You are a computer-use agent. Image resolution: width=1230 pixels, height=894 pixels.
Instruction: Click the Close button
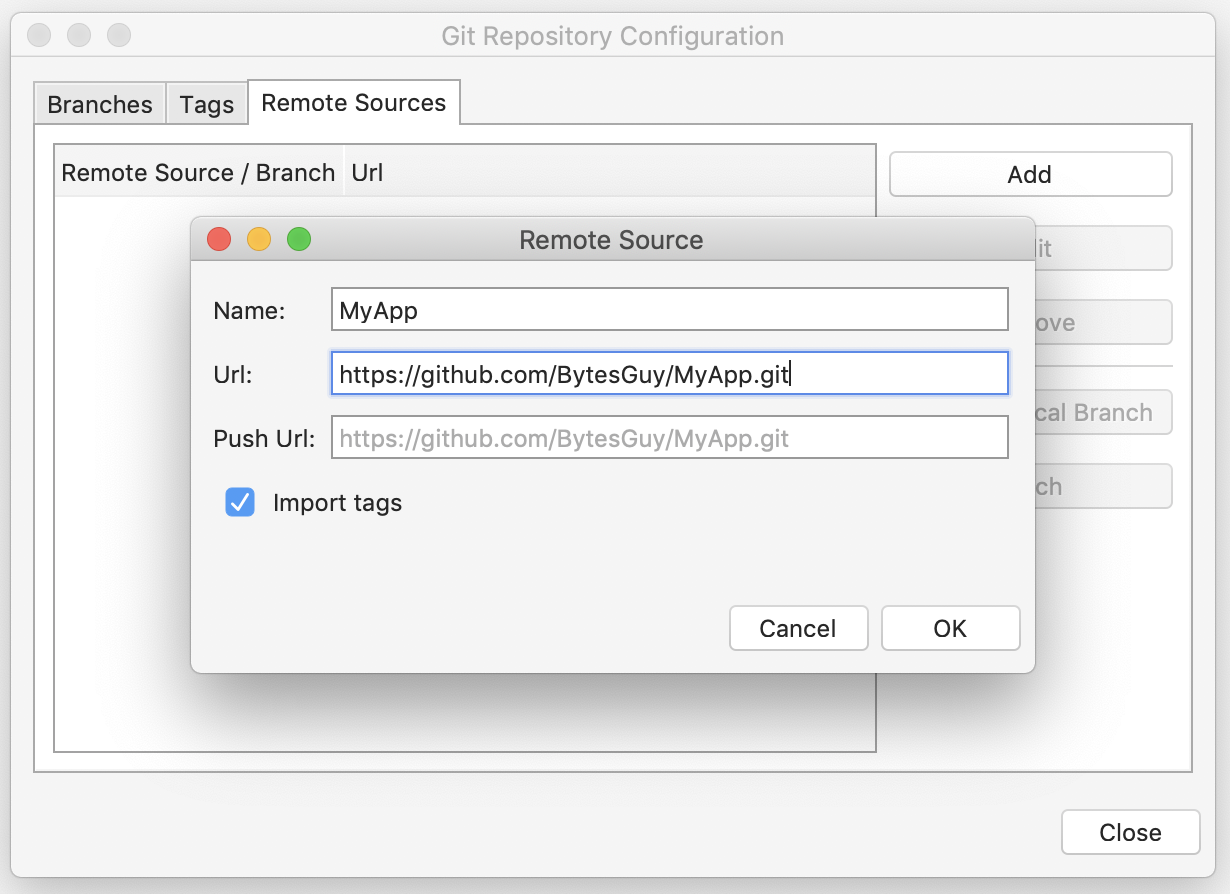click(x=1129, y=831)
